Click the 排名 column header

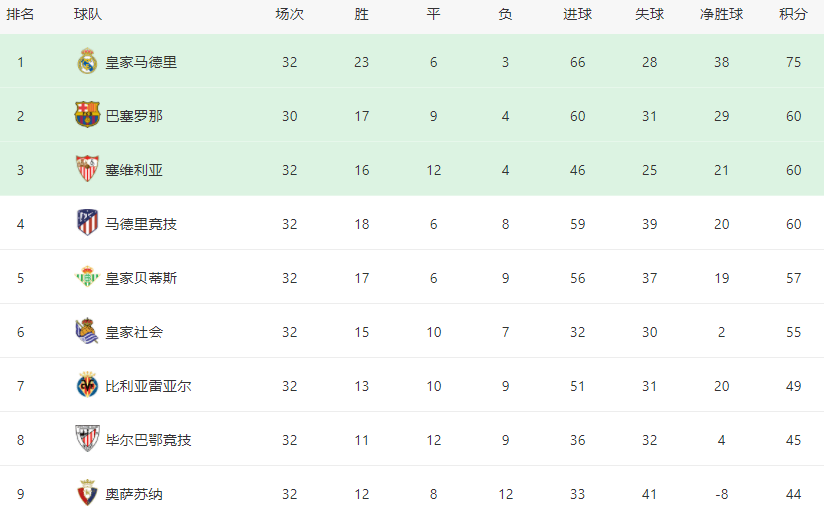click(20, 15)
